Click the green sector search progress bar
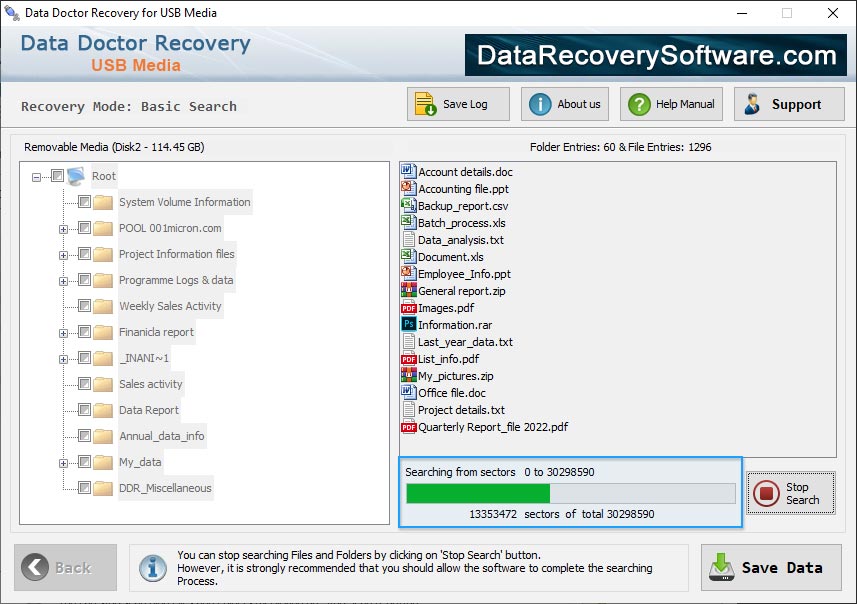This screenshot has width=857, height=604. click(480, 493)
